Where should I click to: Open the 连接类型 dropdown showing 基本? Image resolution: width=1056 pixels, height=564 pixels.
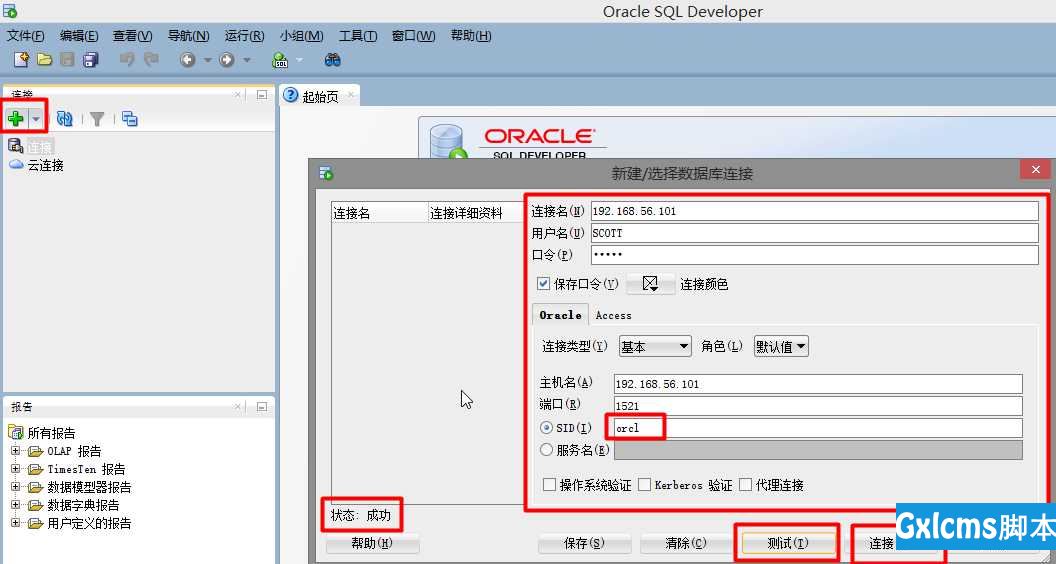(655, 346)
